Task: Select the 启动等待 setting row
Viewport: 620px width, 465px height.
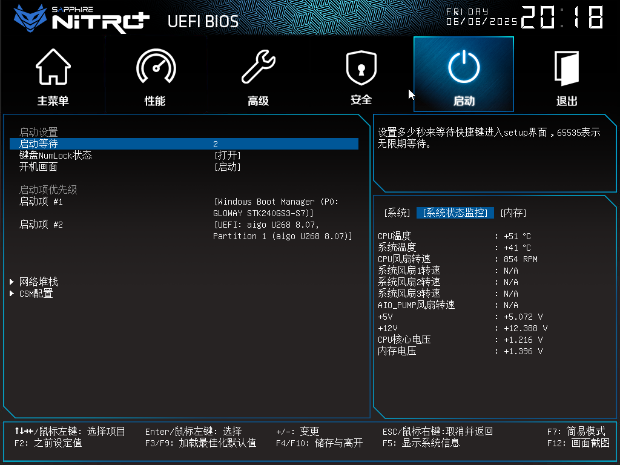Action: (184, 144)
